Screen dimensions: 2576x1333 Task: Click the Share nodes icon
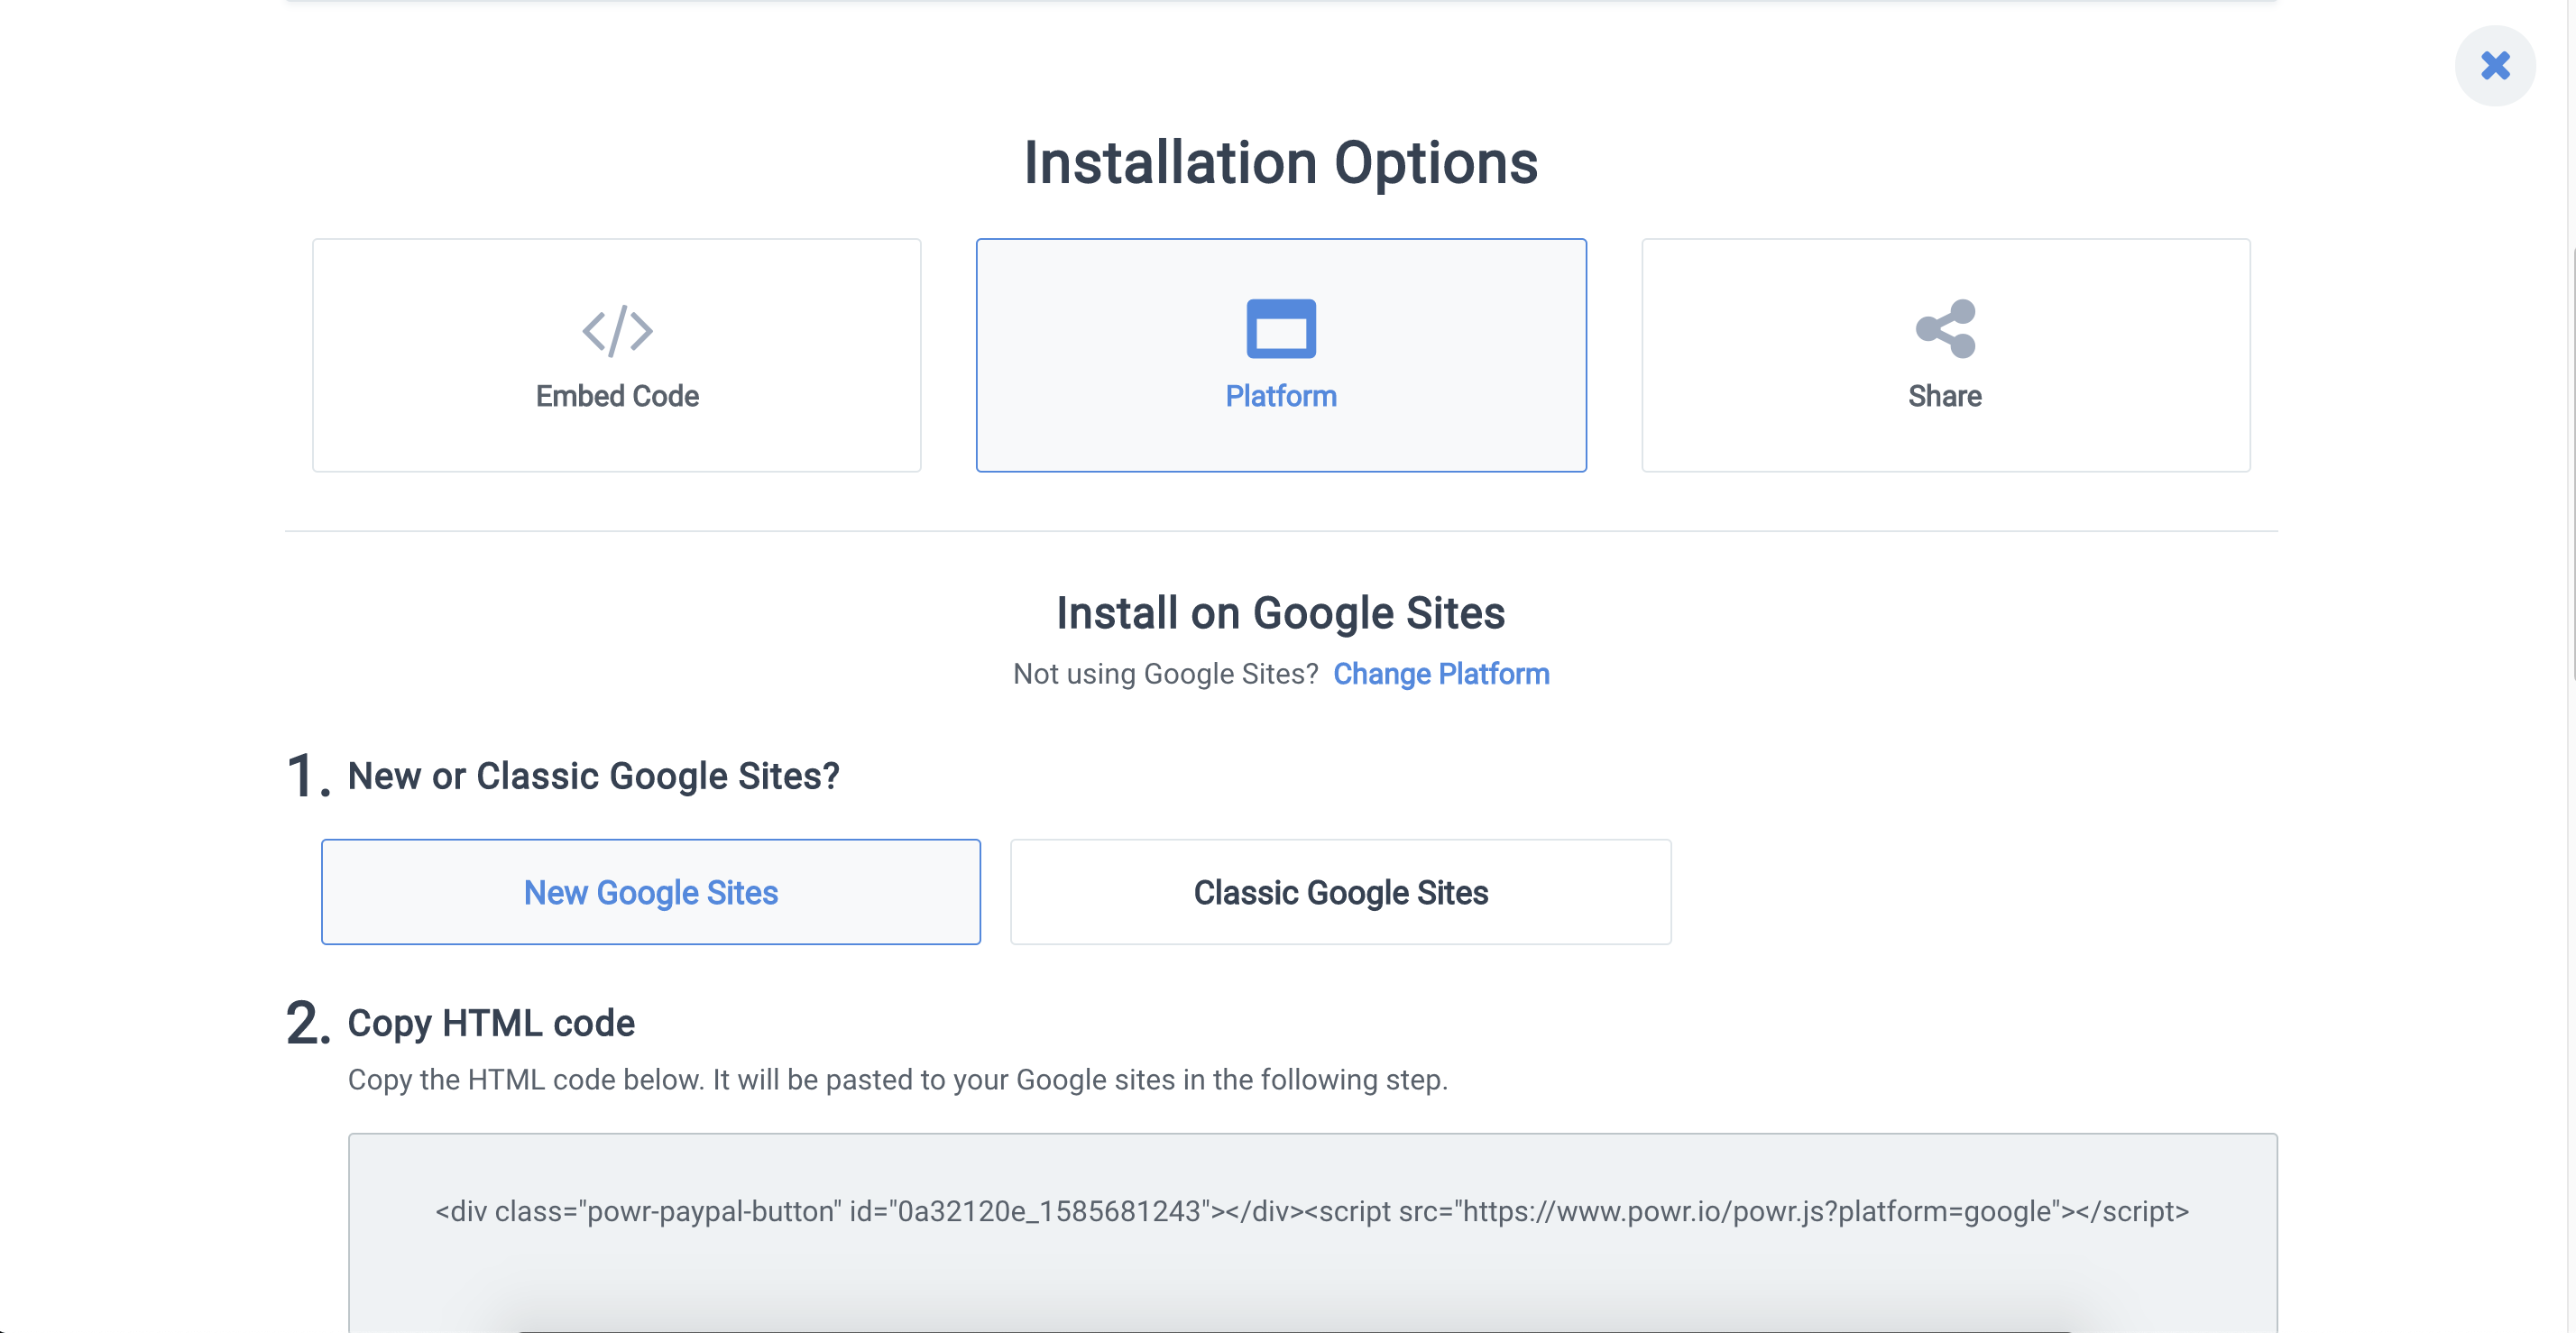pos(1945,328)
